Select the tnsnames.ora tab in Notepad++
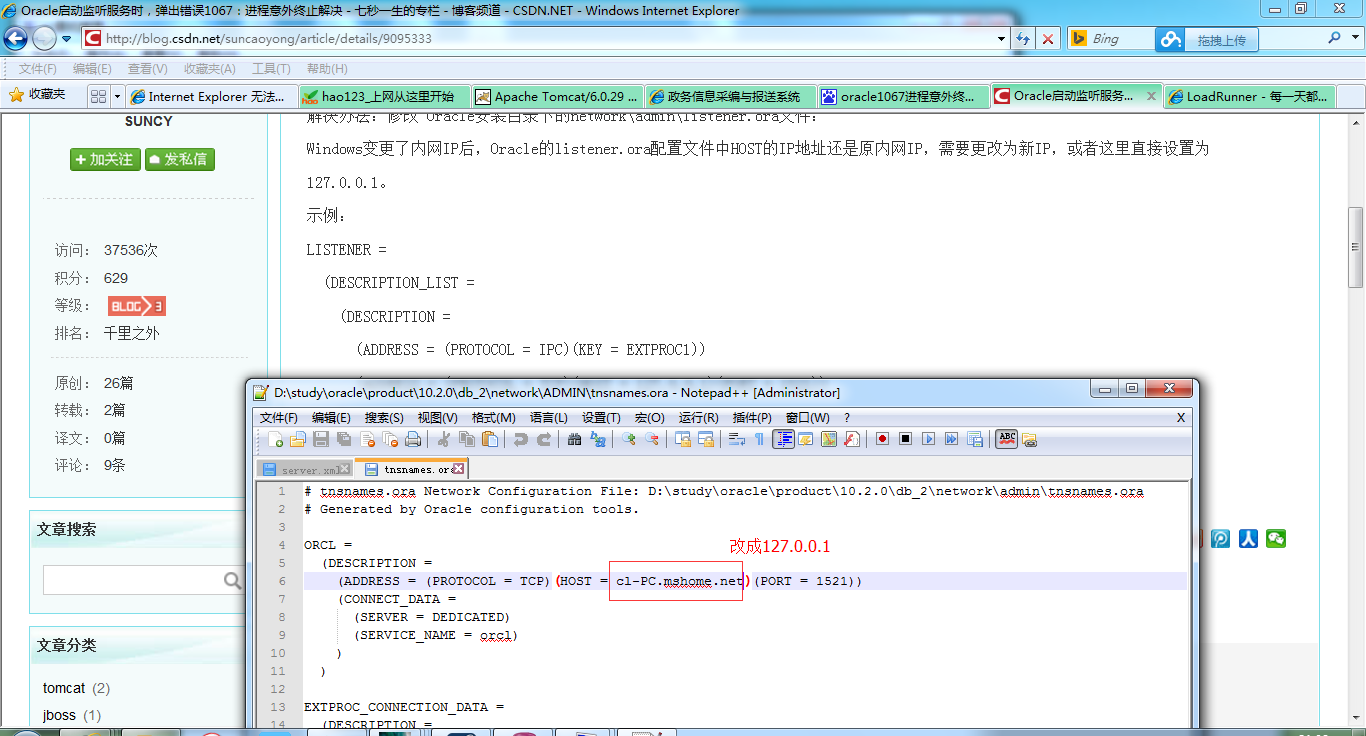Screen dimensions: 1366x736 [x=410, y=469]
